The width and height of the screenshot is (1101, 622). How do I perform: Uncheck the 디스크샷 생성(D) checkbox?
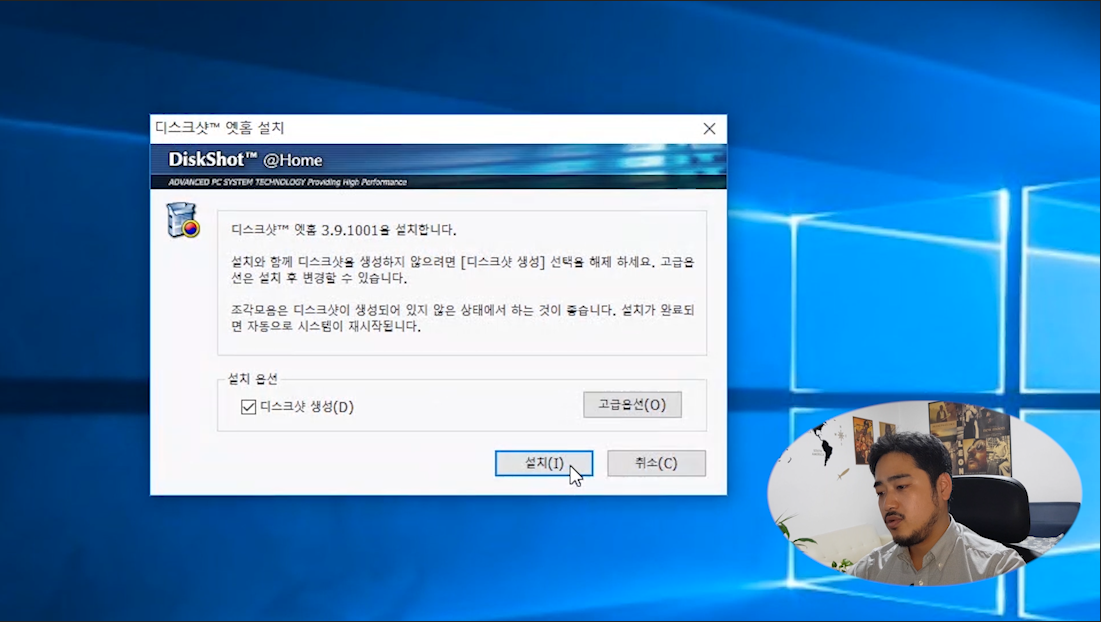249,407
